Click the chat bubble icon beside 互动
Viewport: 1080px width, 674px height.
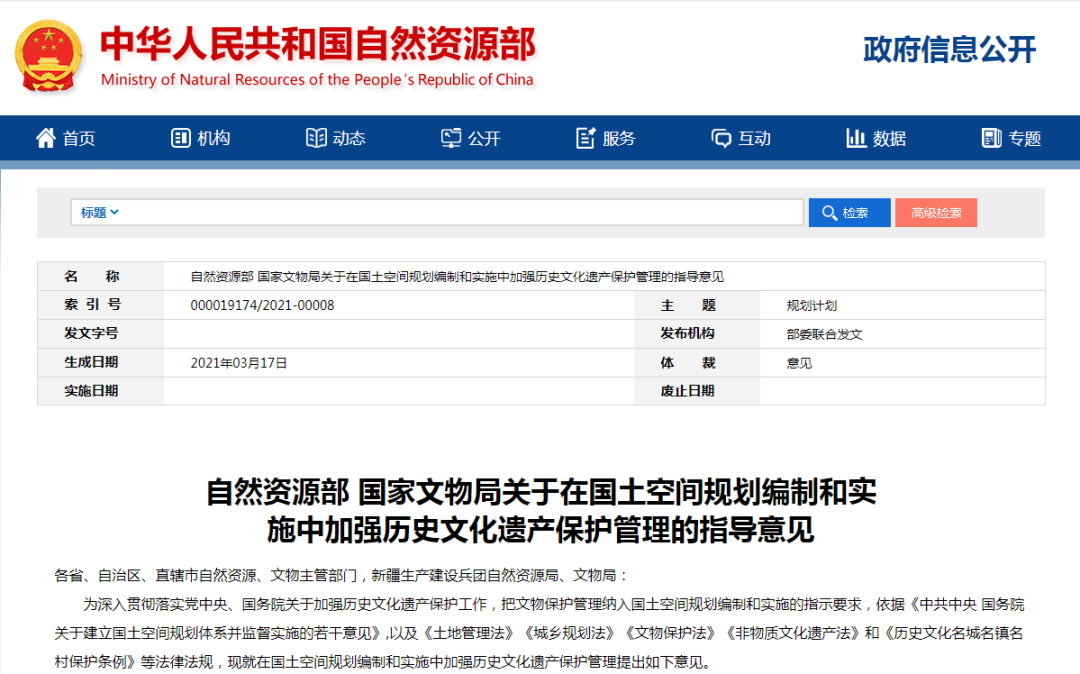pos(721,138)
